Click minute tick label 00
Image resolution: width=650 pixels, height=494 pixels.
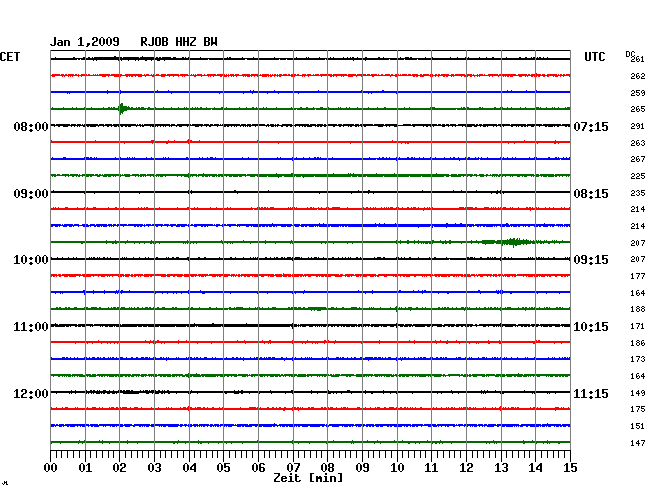pyautogui.click(x=51, y=468)
